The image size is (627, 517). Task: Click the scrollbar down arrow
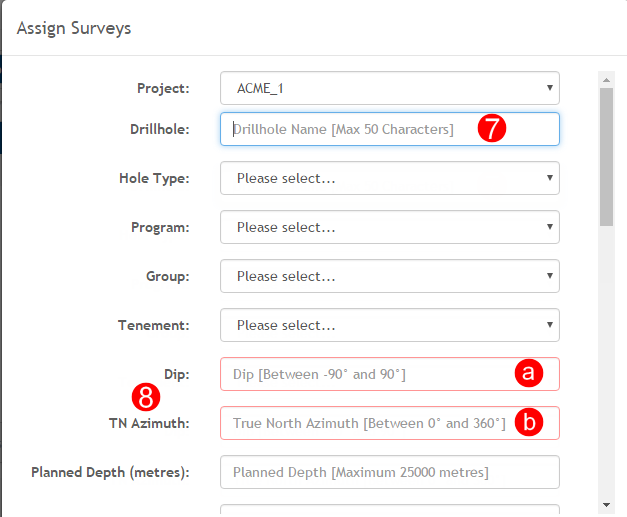click(x=606, y=505)
